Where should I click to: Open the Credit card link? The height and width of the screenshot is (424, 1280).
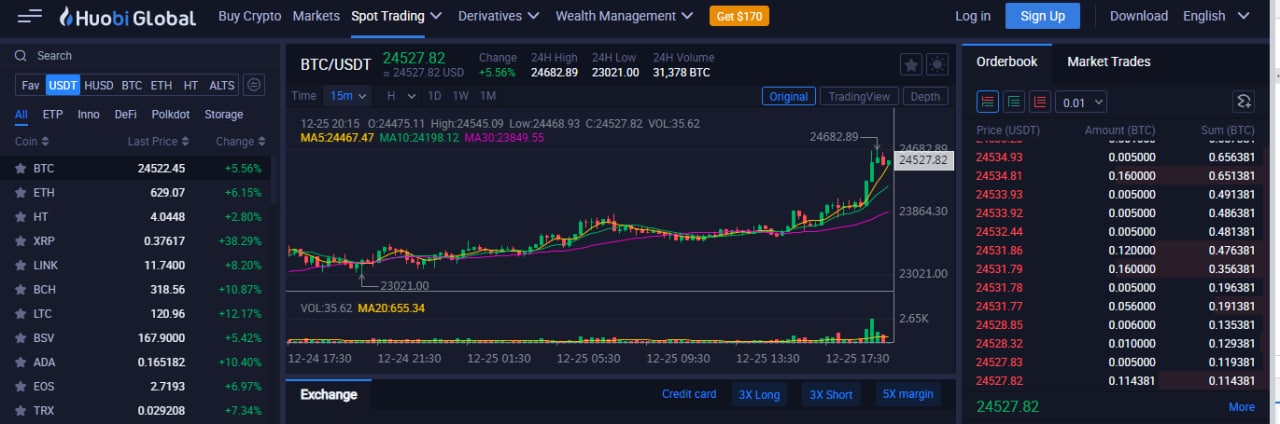point(689,394)
